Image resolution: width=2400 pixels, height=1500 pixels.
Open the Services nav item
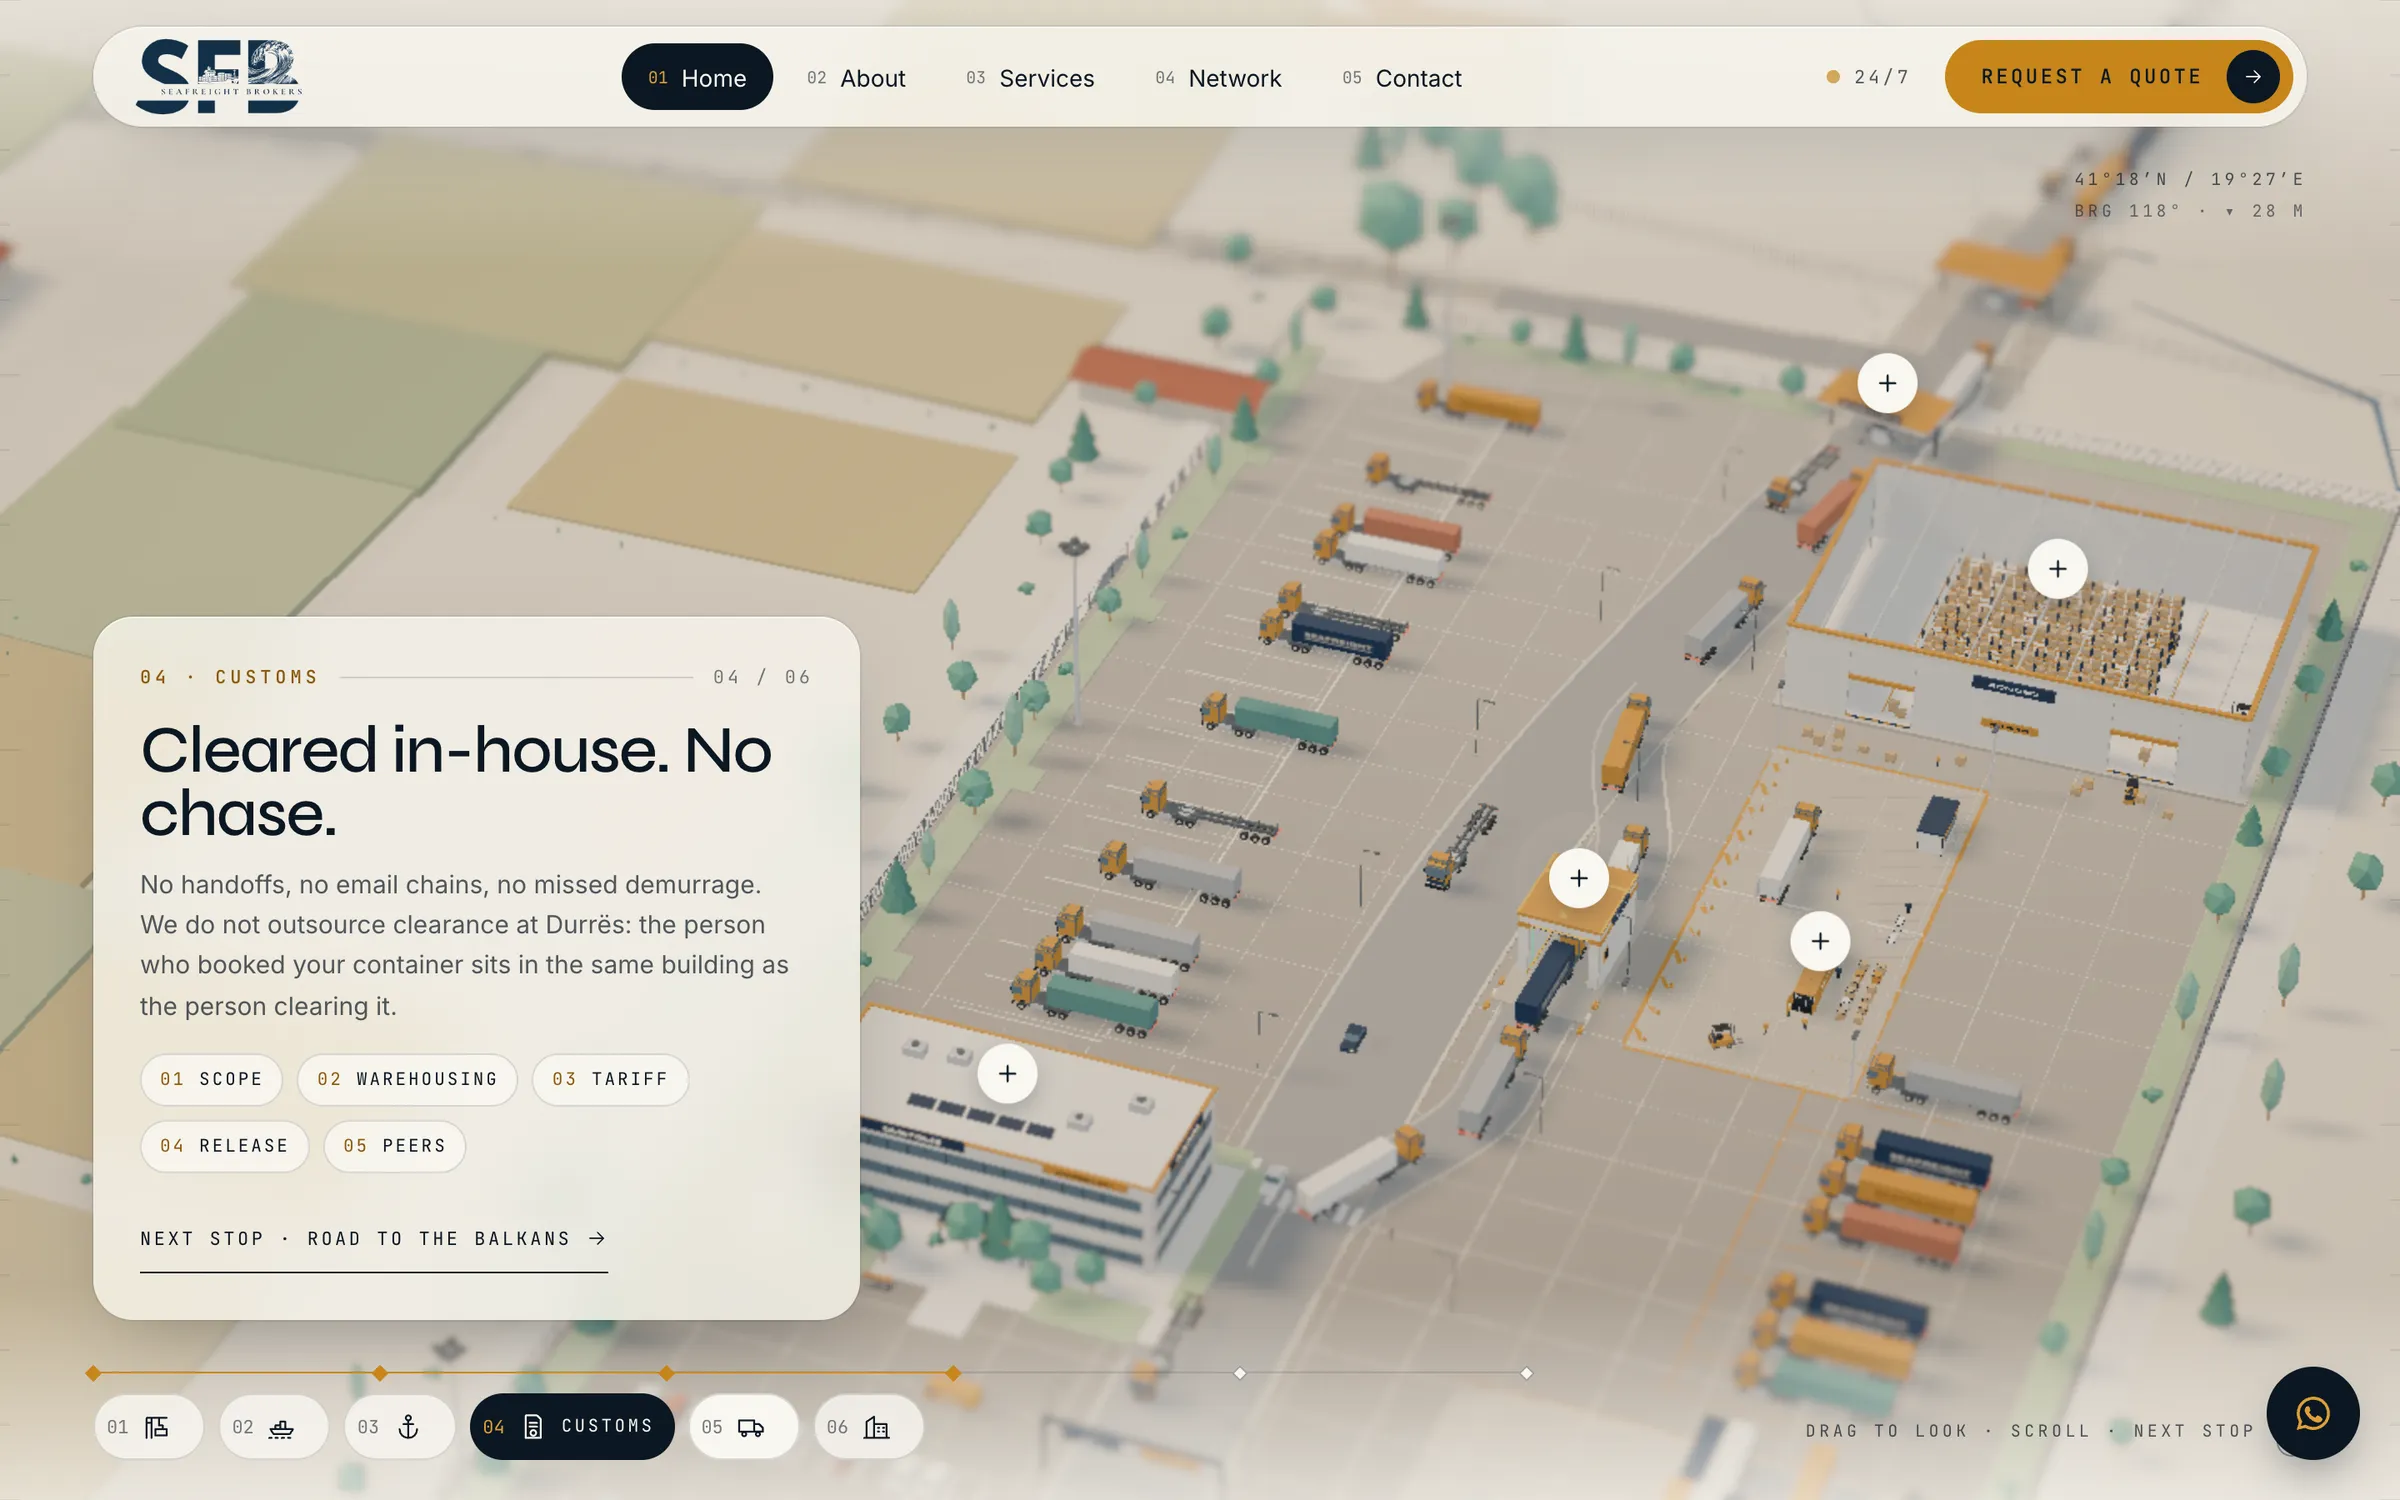point(1030,78)
